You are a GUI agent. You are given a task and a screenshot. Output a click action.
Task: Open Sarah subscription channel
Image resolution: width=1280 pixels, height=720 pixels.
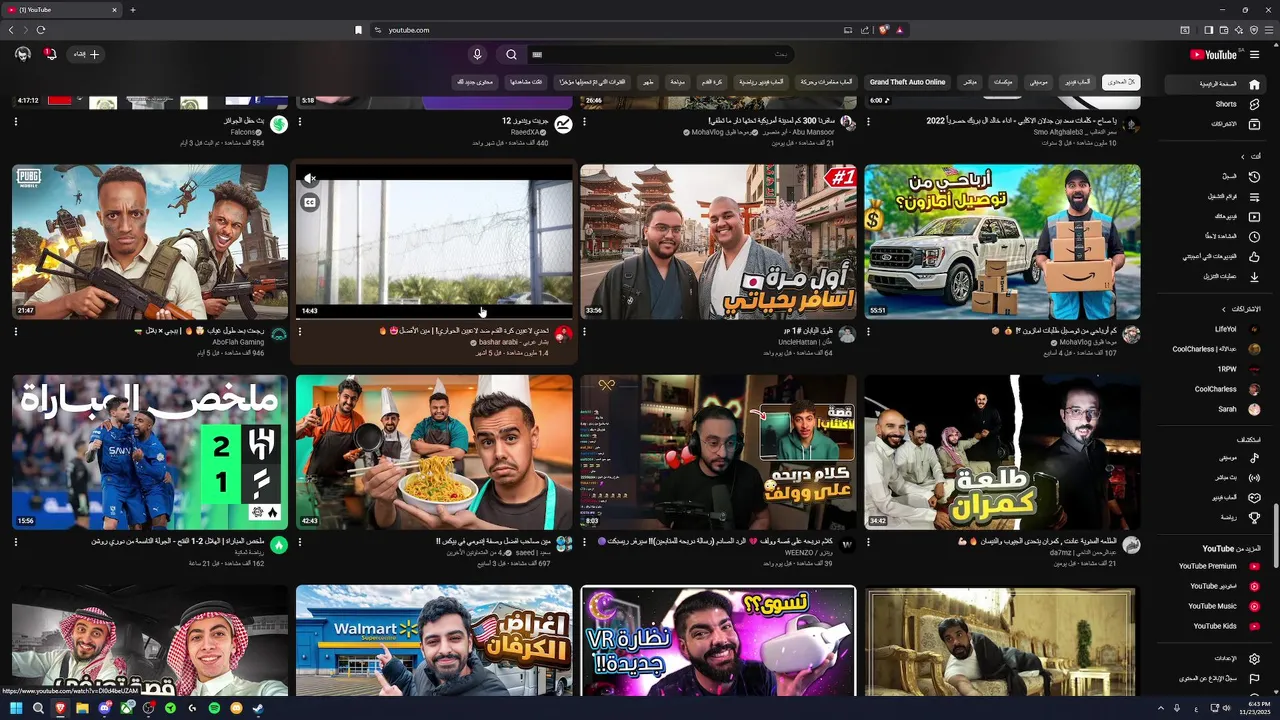tap(1227, 409)
